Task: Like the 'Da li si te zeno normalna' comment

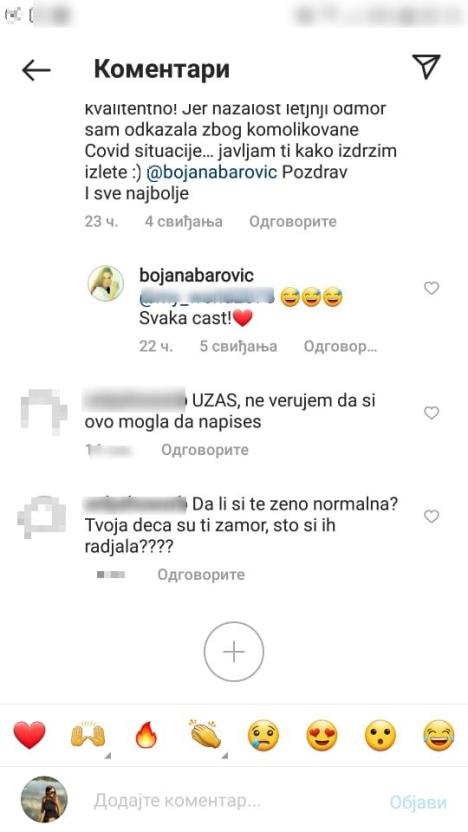Action: point(431,516)
